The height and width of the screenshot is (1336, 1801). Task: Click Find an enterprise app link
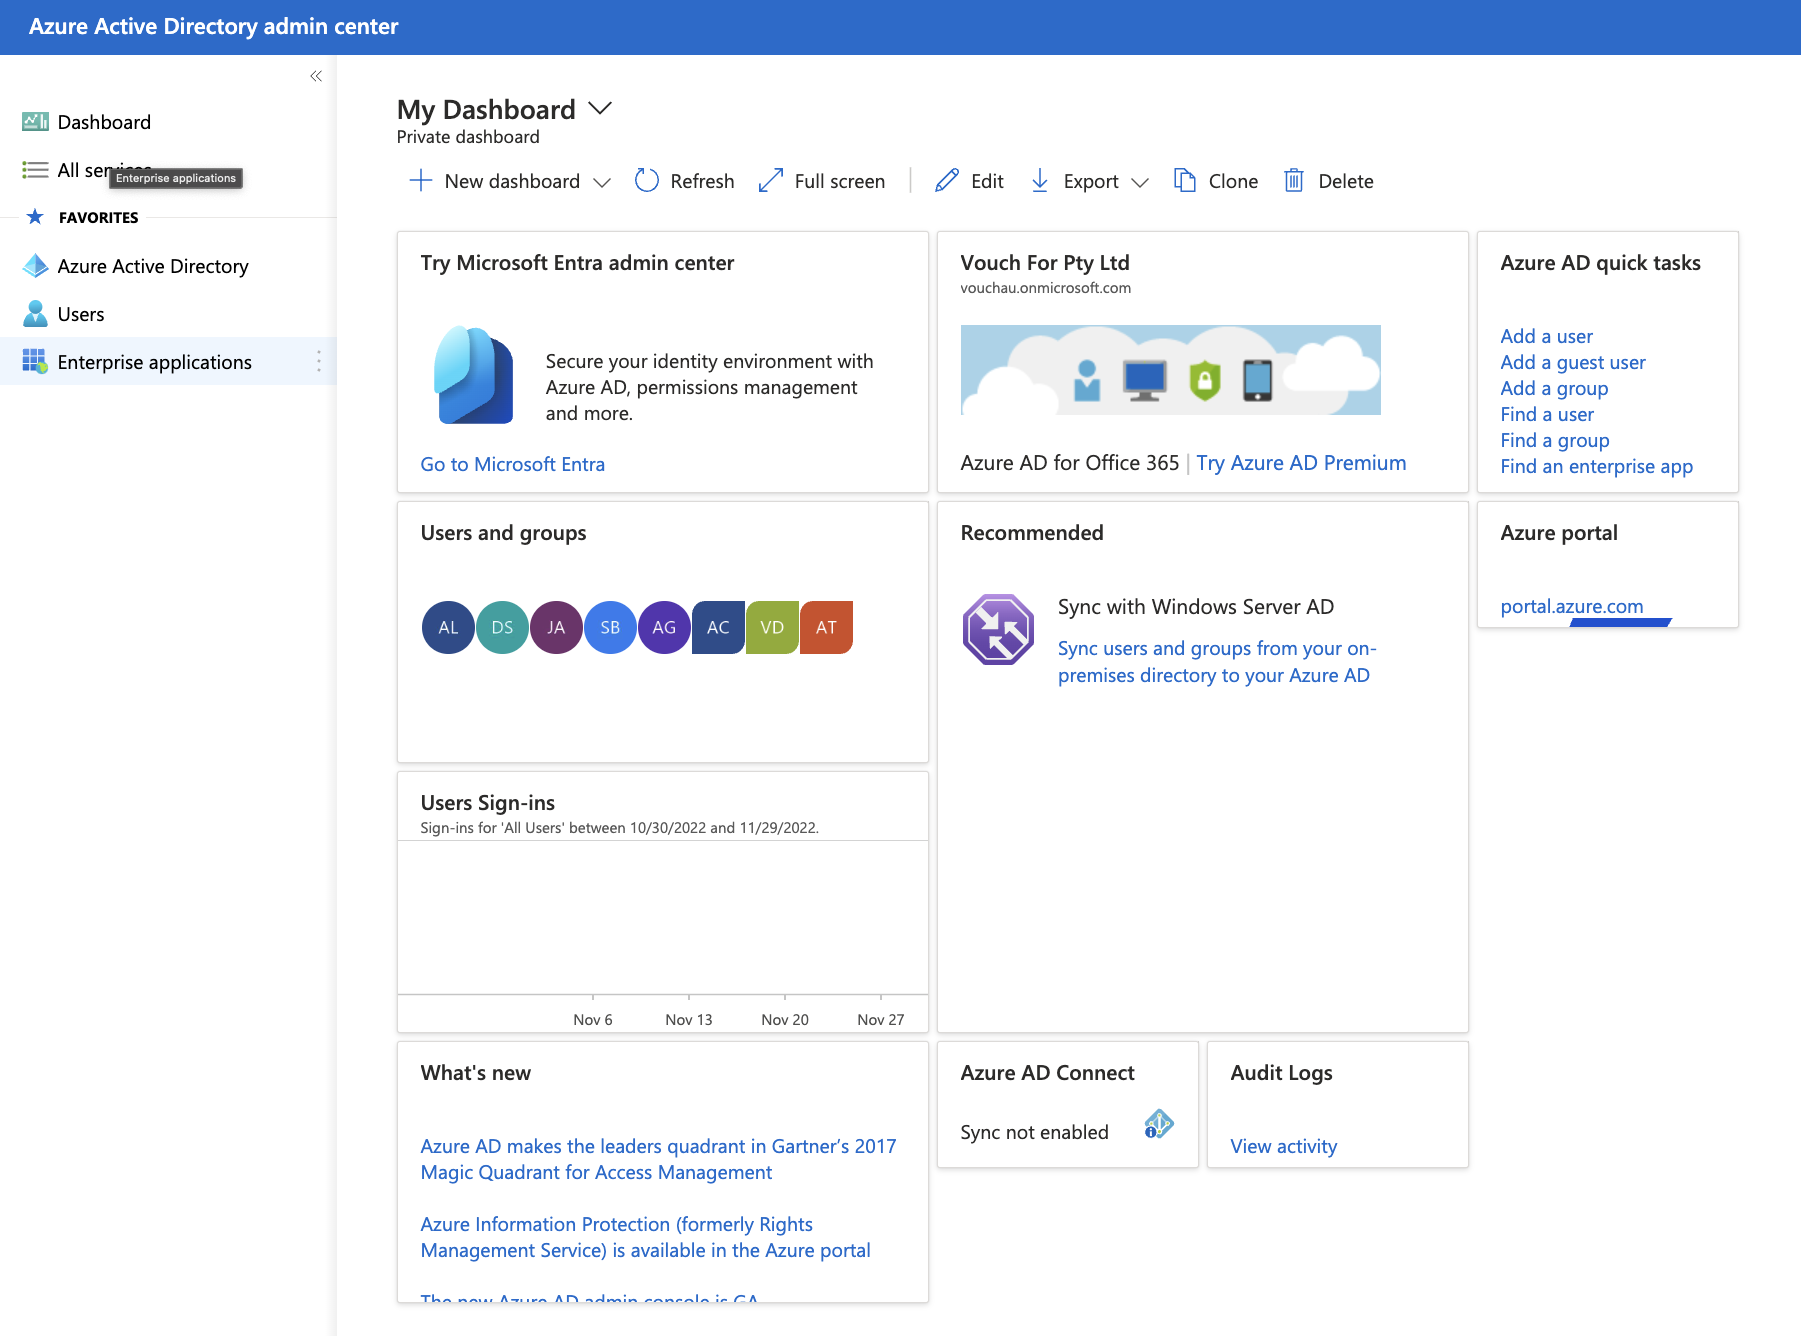click(x=1596, y=466)
